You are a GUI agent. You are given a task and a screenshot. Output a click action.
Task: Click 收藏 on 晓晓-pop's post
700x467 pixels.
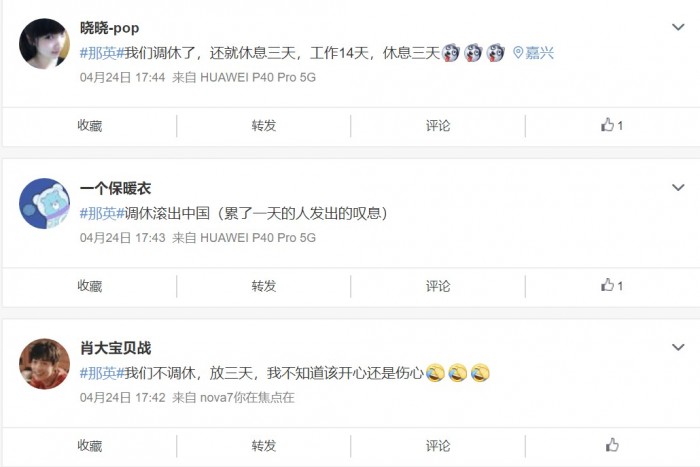click(90, 125)
